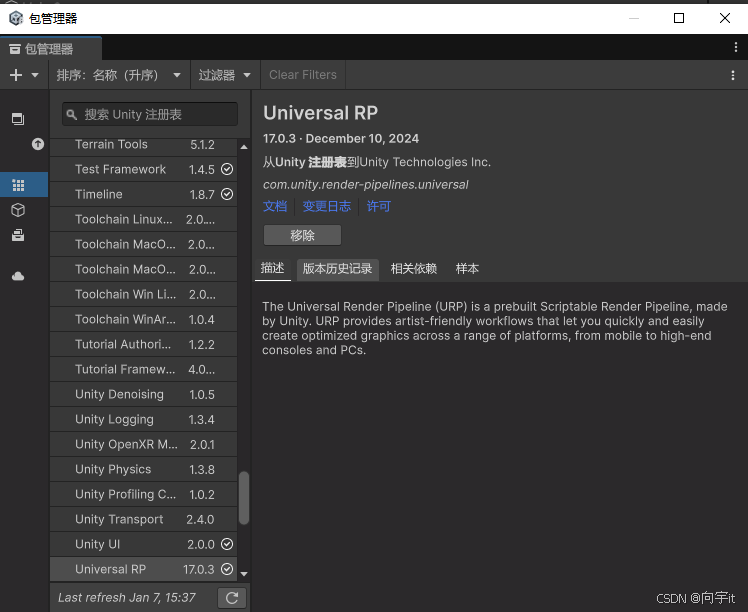This screenshot has width=748, height=612.
Task: Maximize the 包管理器 window
Action: [x=679, y=18]
